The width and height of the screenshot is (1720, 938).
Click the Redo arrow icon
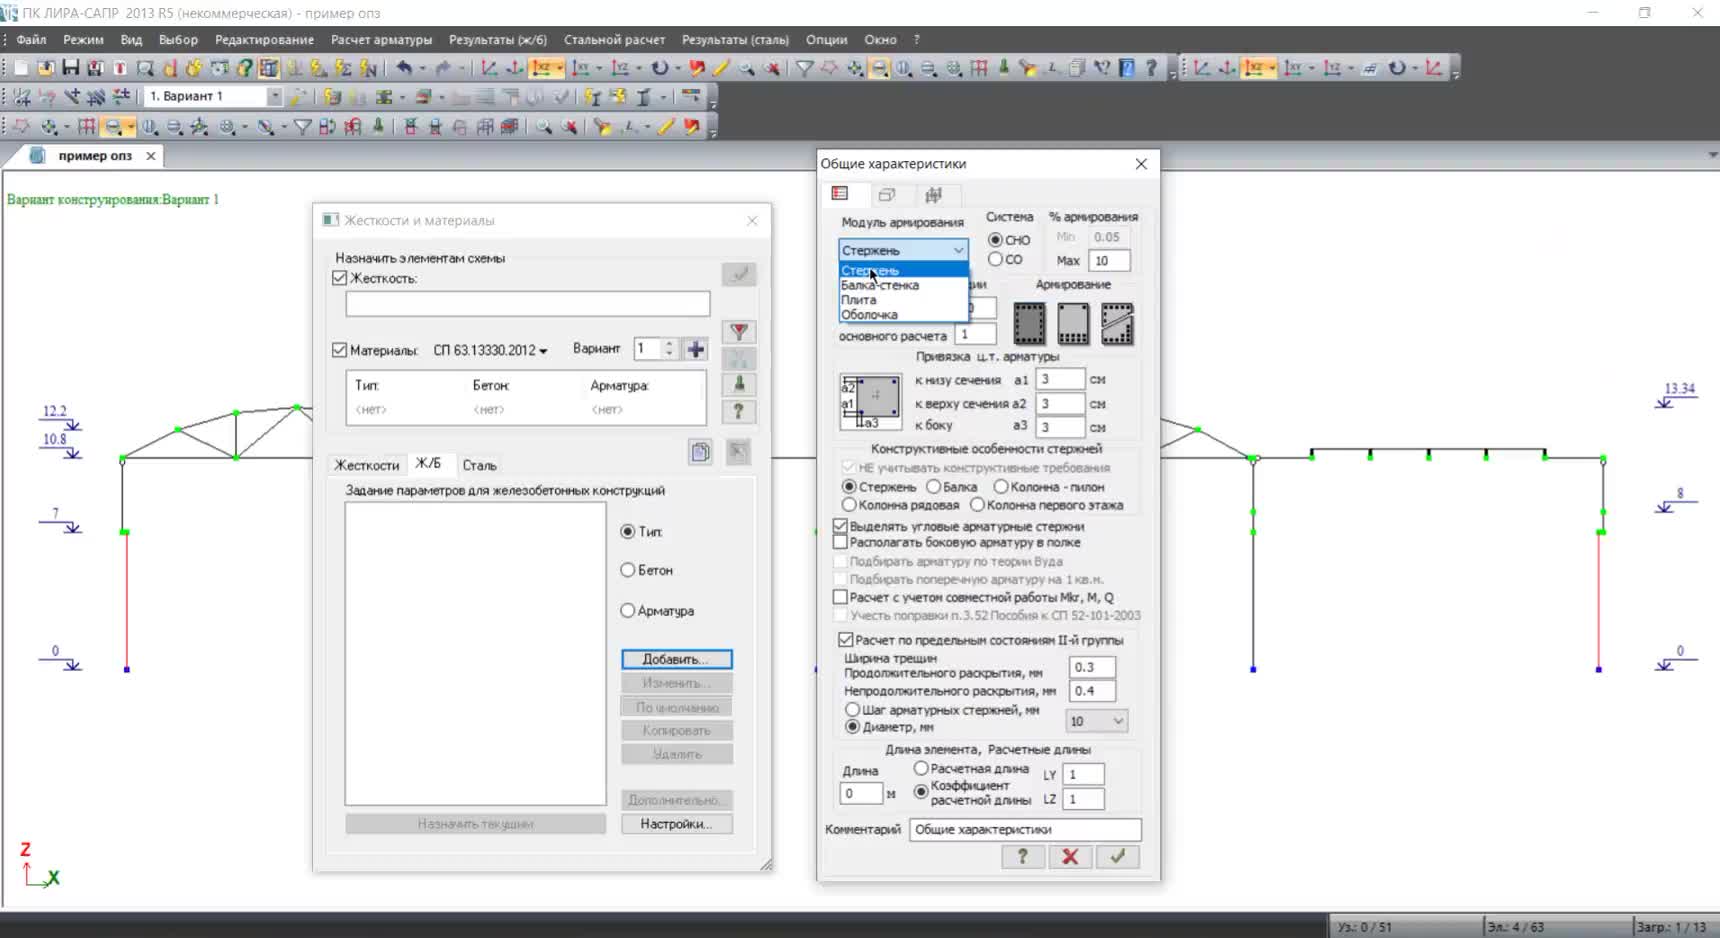[443, 68]
